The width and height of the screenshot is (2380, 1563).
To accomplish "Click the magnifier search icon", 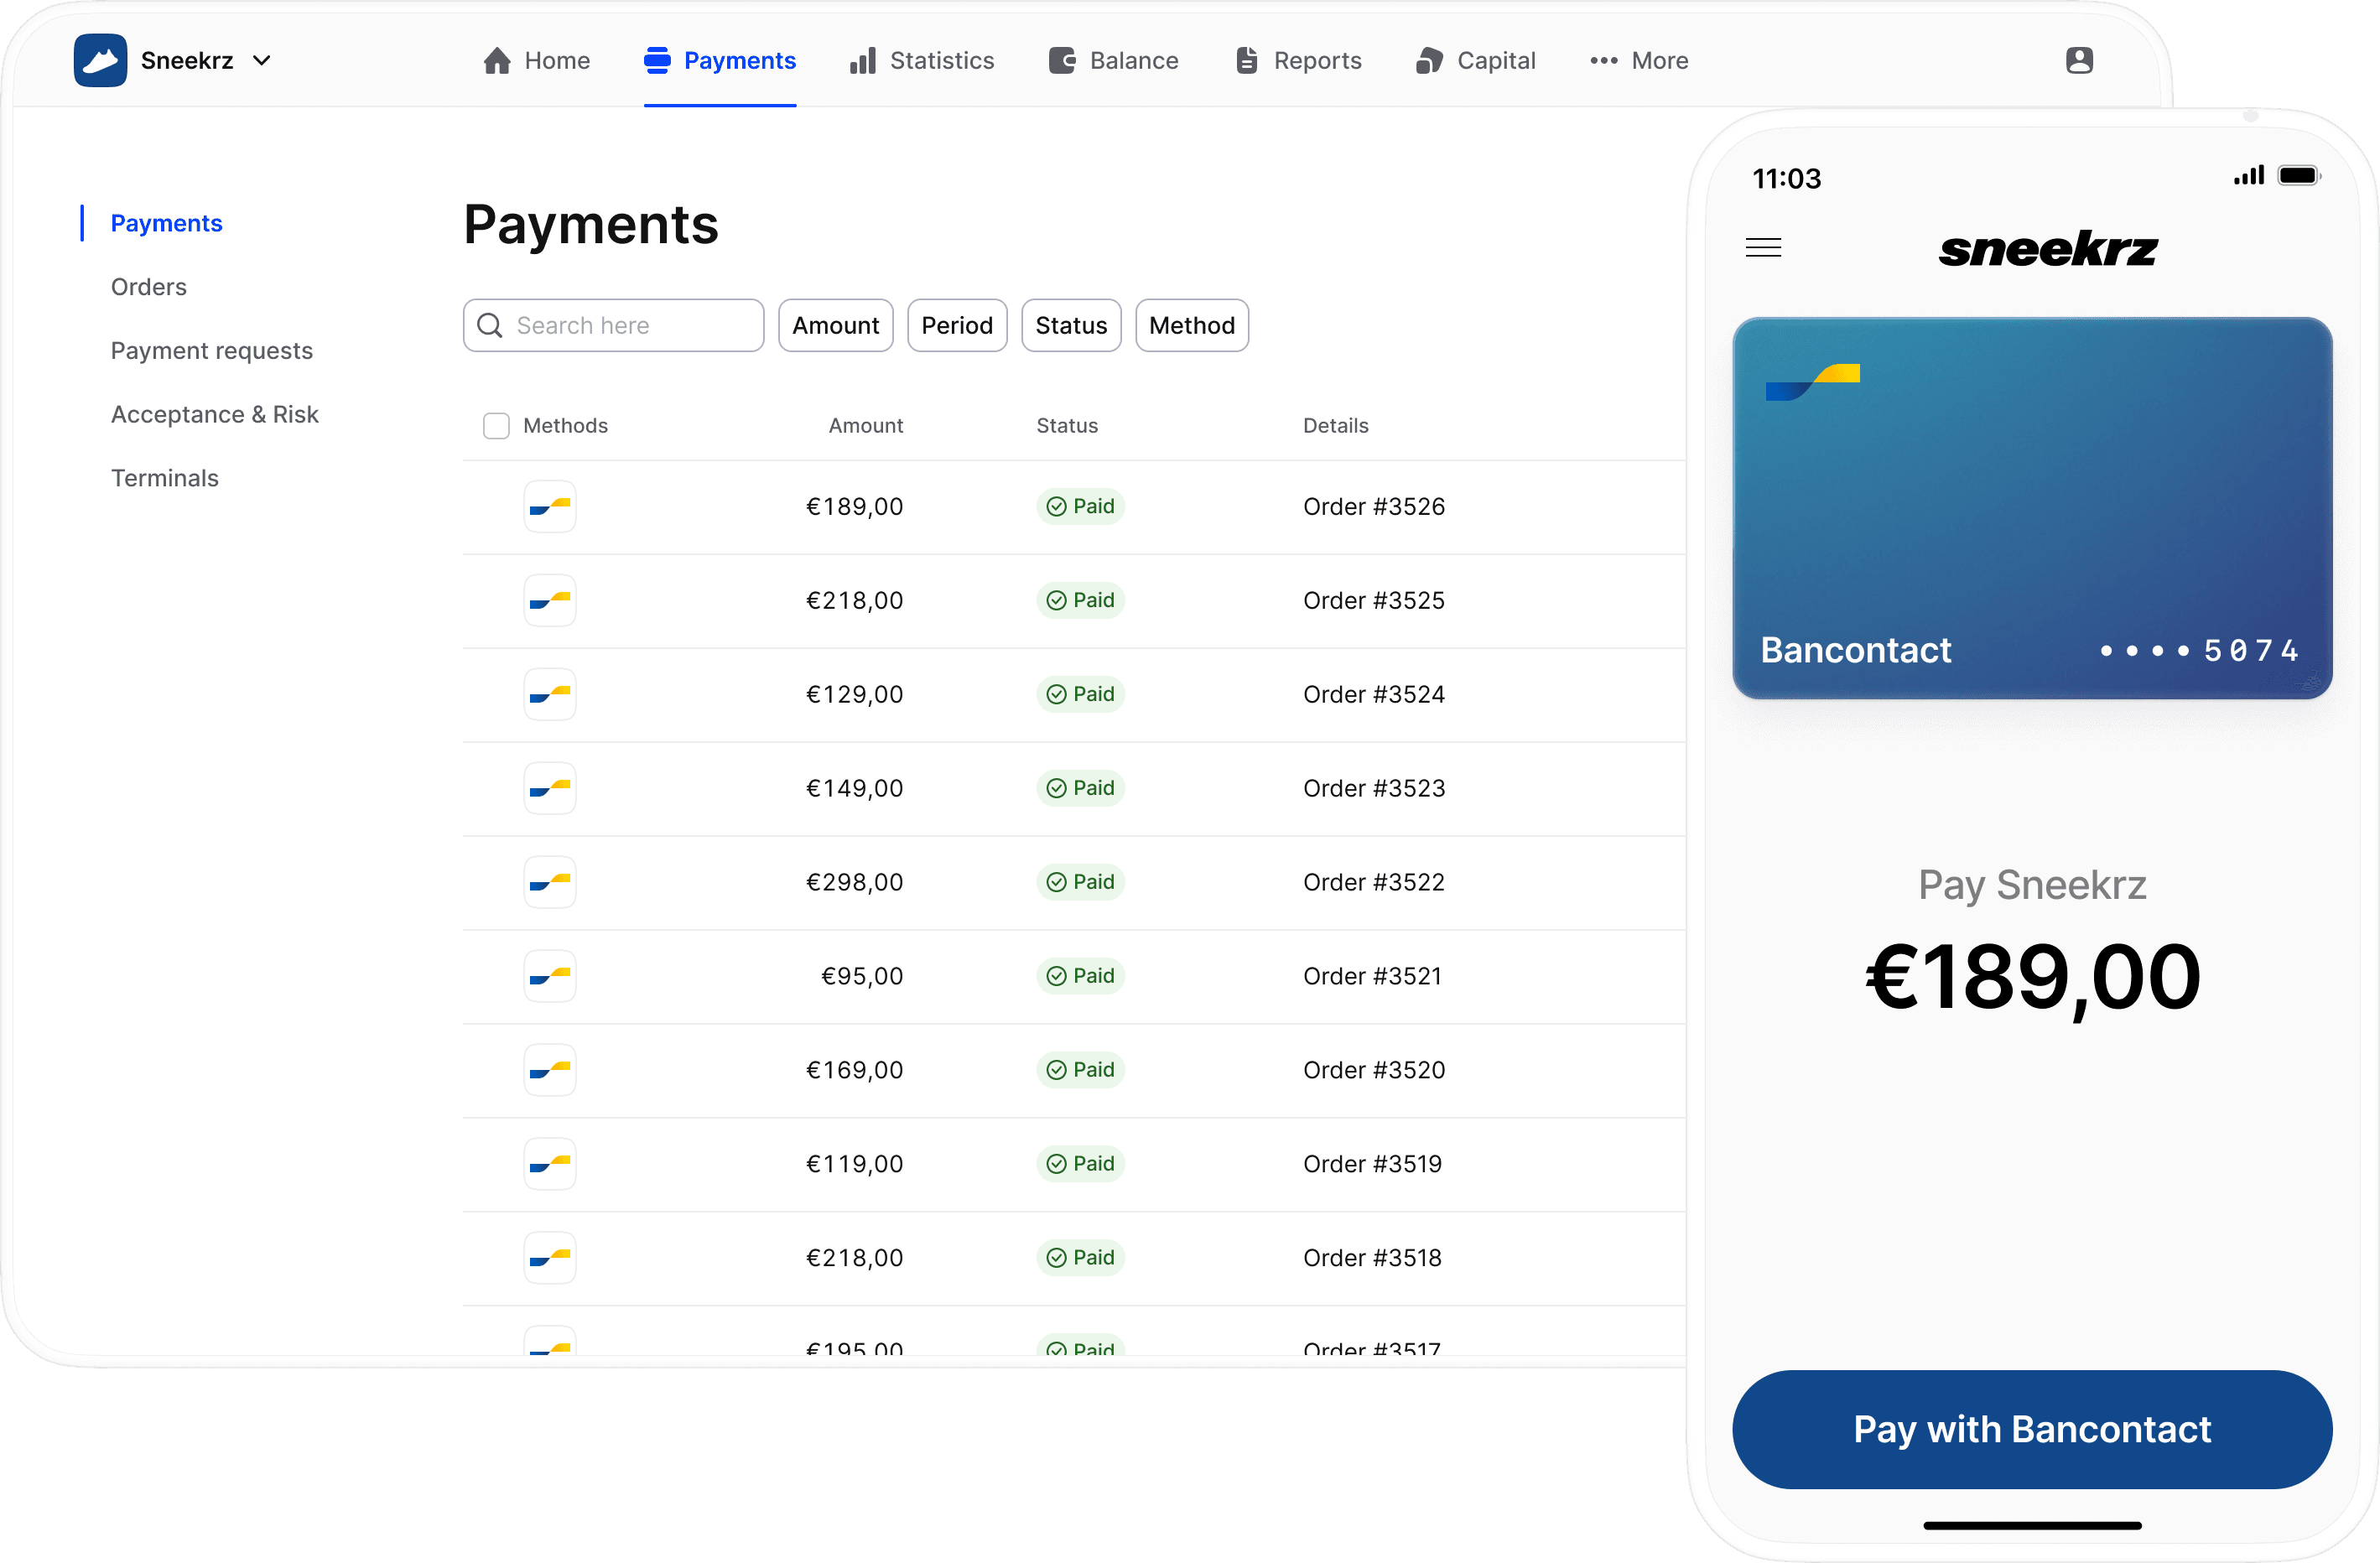I will coord(490,325).
